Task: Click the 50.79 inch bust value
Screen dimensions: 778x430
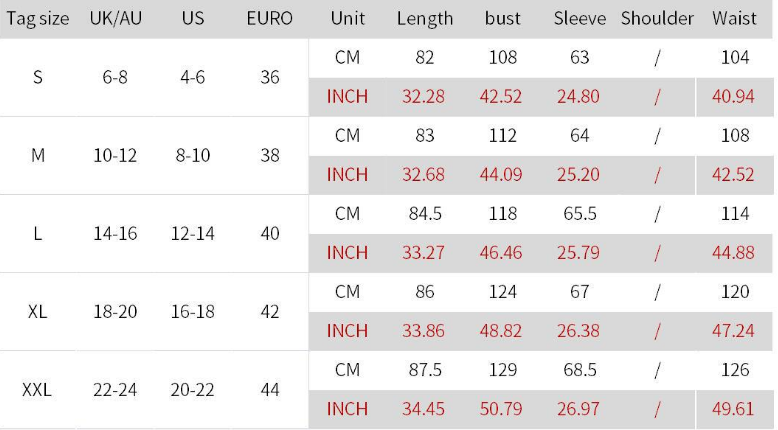Action: pyautogui.click(x=502, y=408)
